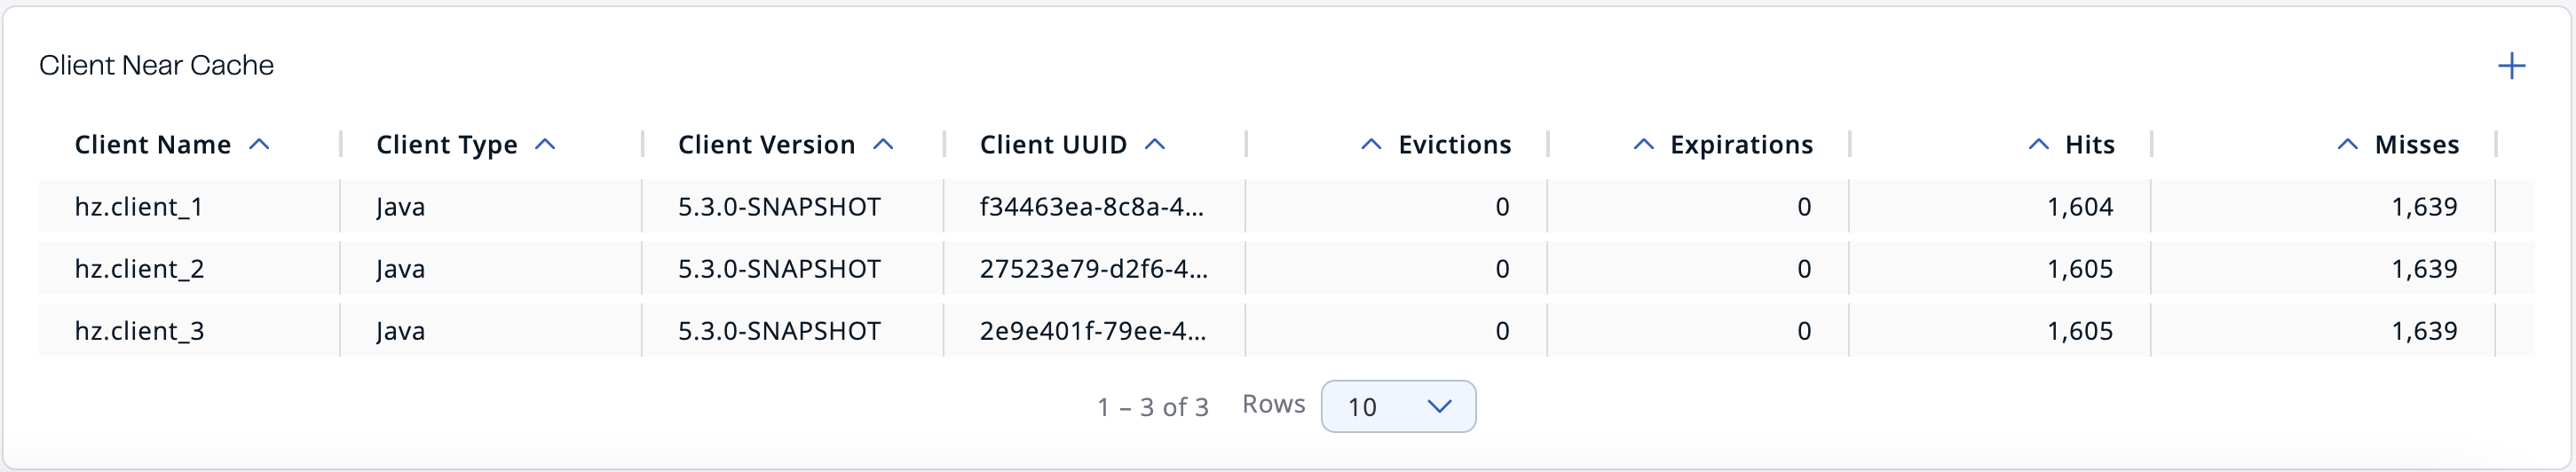Select the hz.client_3 row name
2576x472 pixels.
(139, 331)
